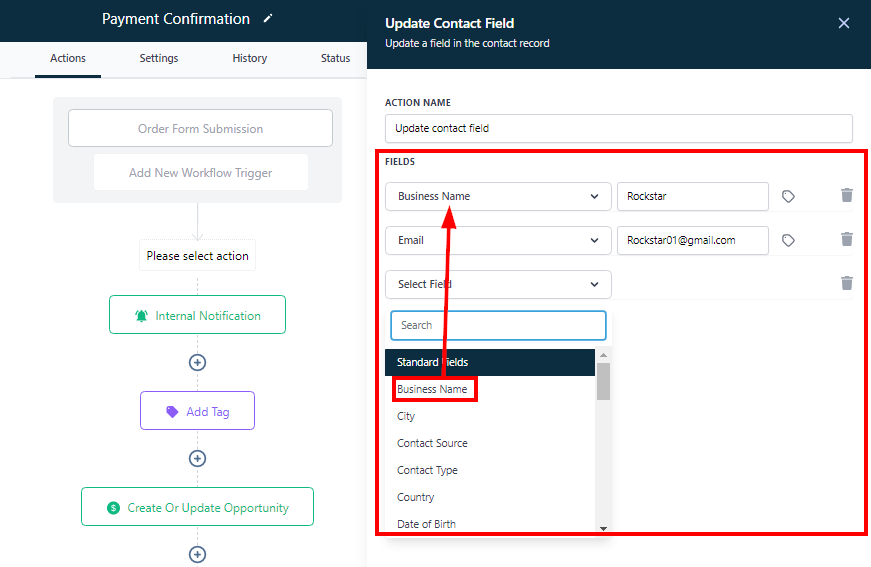Delete the Email field row

pyautogui.click(x=847, y=240)
